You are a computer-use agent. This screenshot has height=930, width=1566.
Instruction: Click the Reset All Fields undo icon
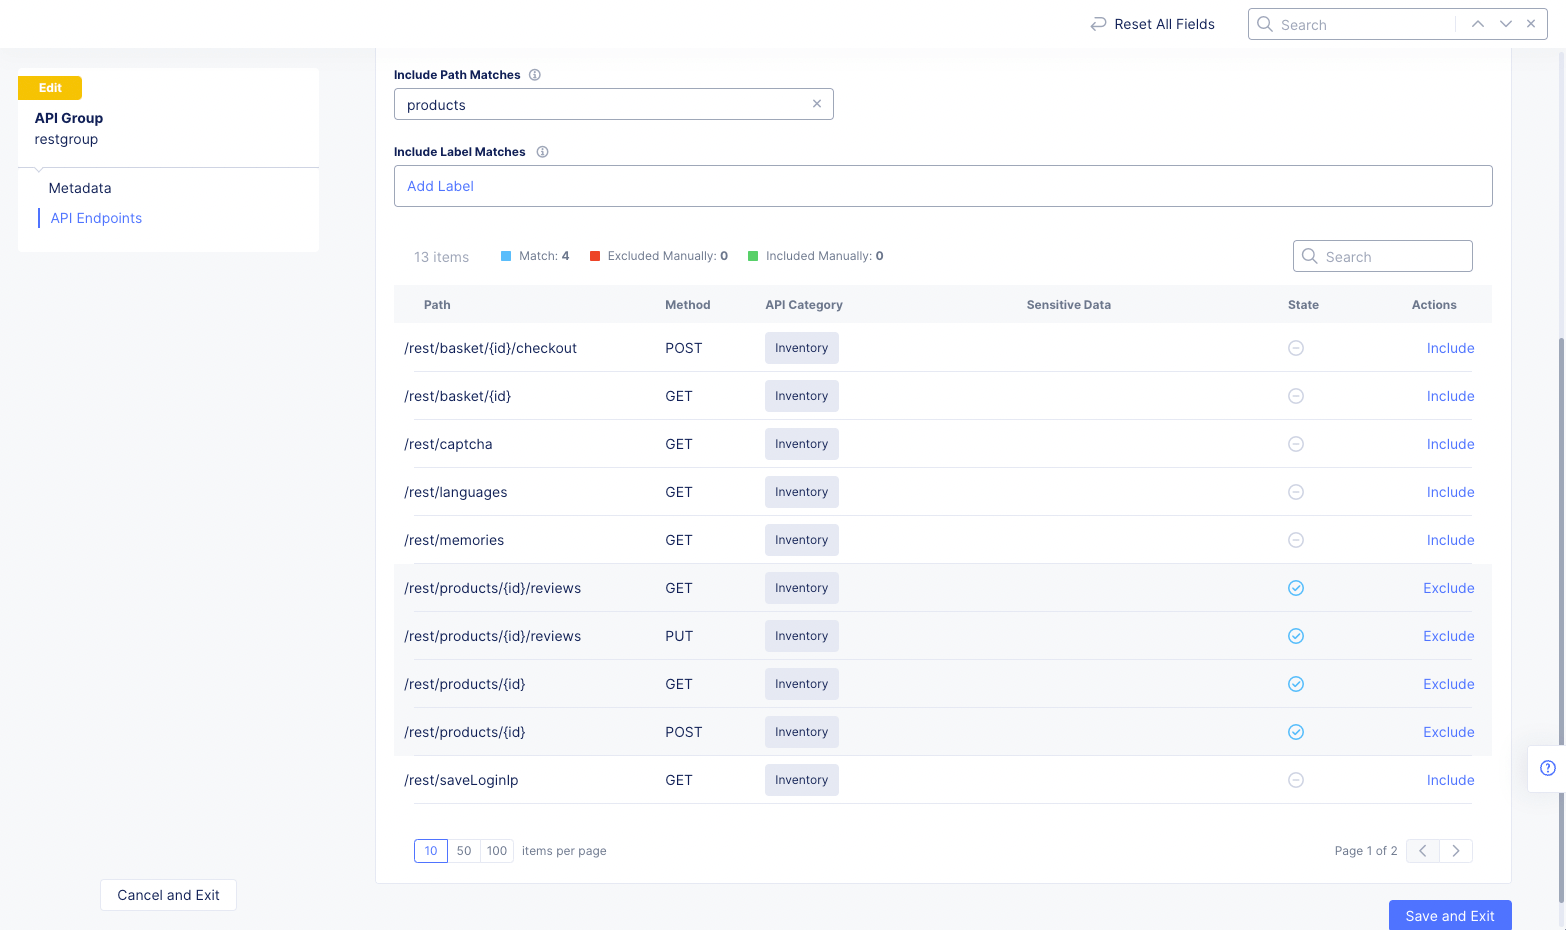(x=1097, y=23)
